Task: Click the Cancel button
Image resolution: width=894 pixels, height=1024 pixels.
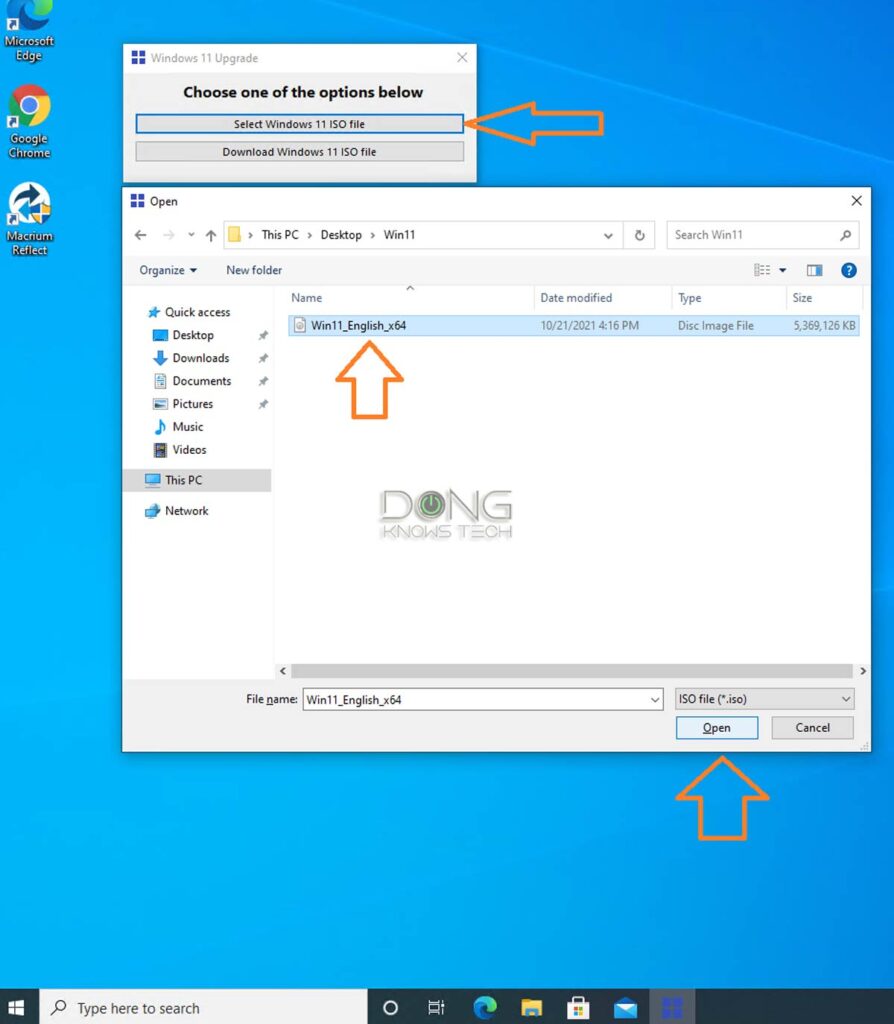Action: (812, 728)
